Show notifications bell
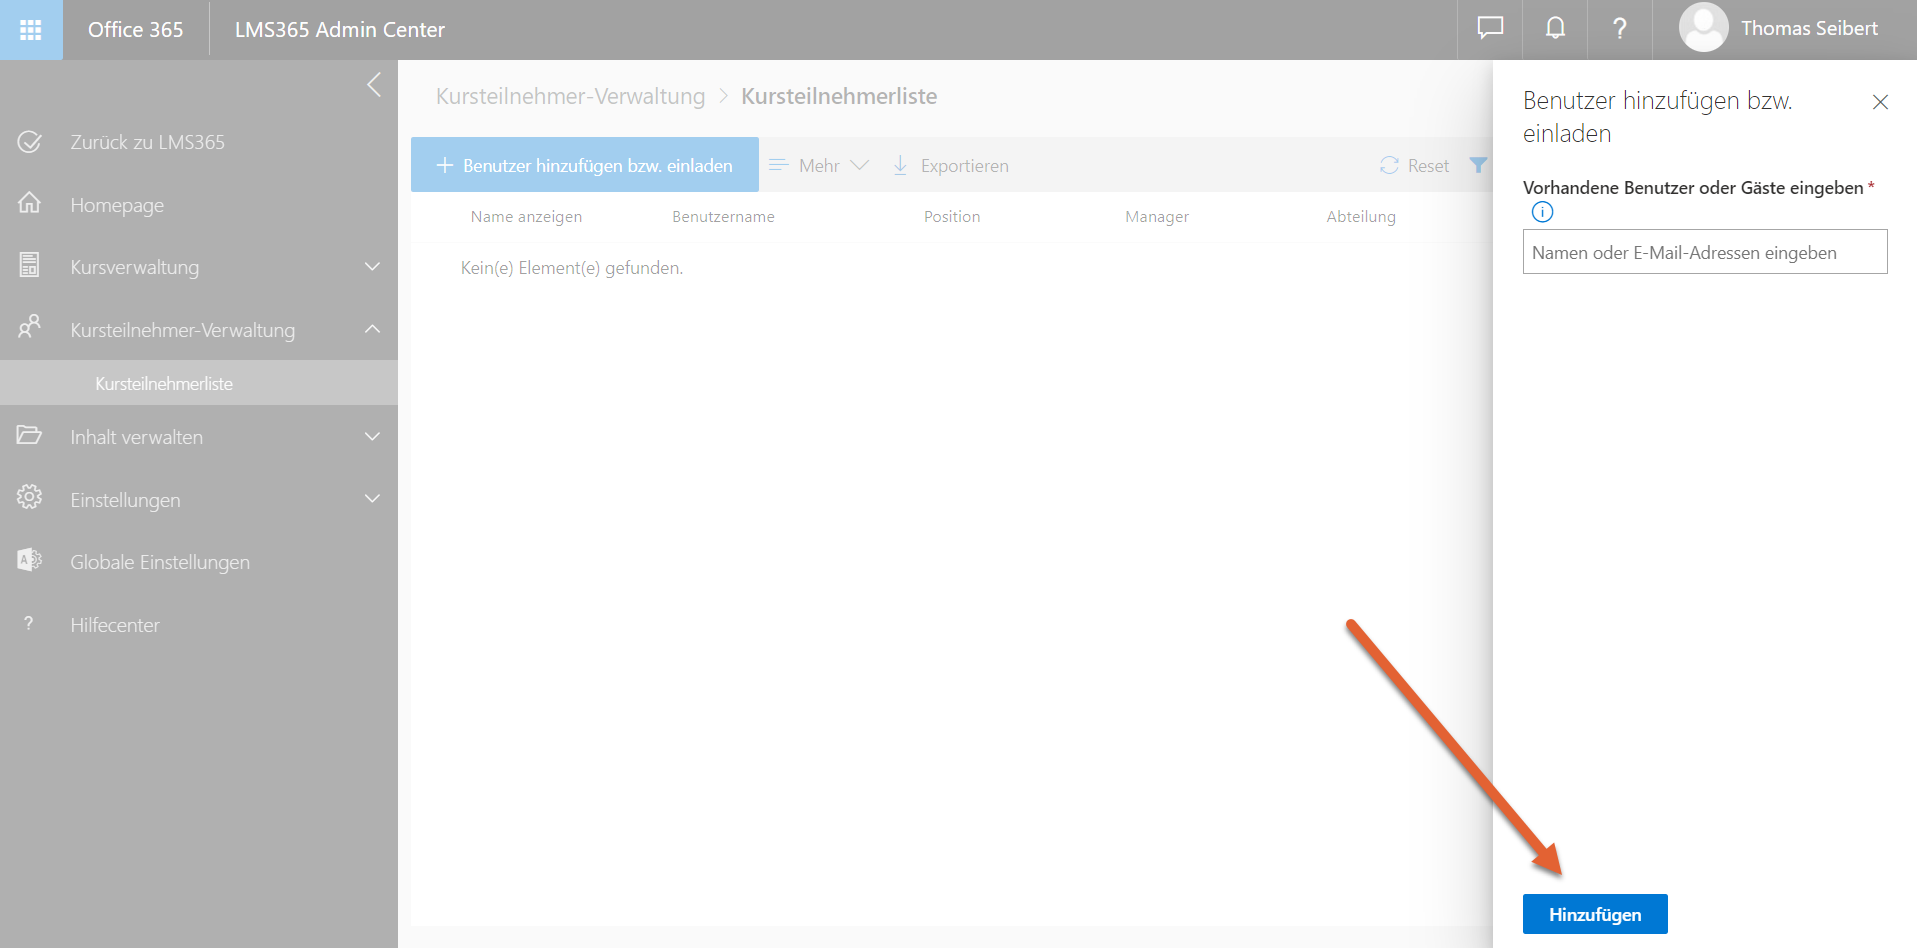The height and width of the screenshot is (948, 1917). (x=1555, y=29)
